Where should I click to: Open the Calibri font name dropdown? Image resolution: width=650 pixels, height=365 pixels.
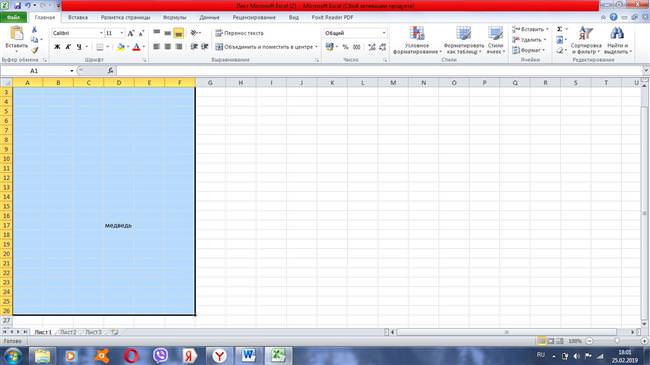click(101, 33)
